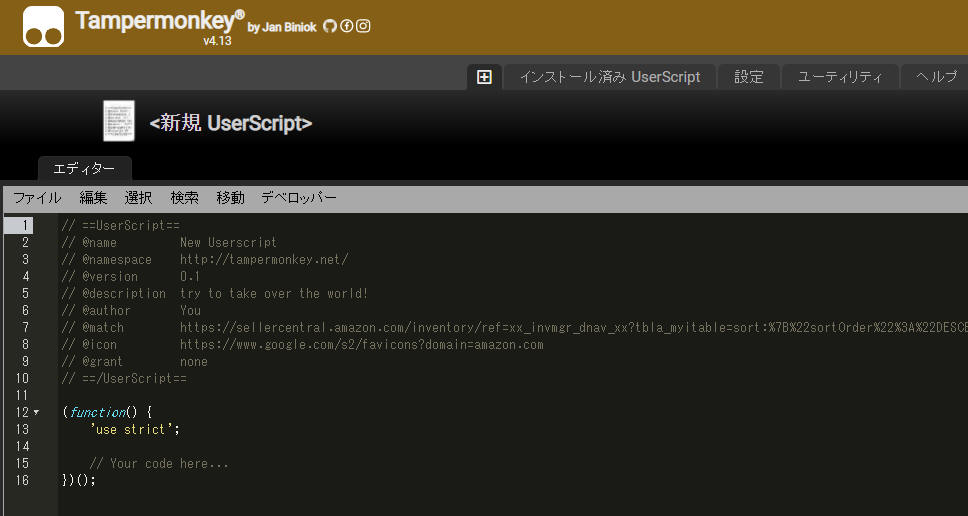968x516 pixels.
Task: Open the 検索 menu
Action: coord(185,198)
